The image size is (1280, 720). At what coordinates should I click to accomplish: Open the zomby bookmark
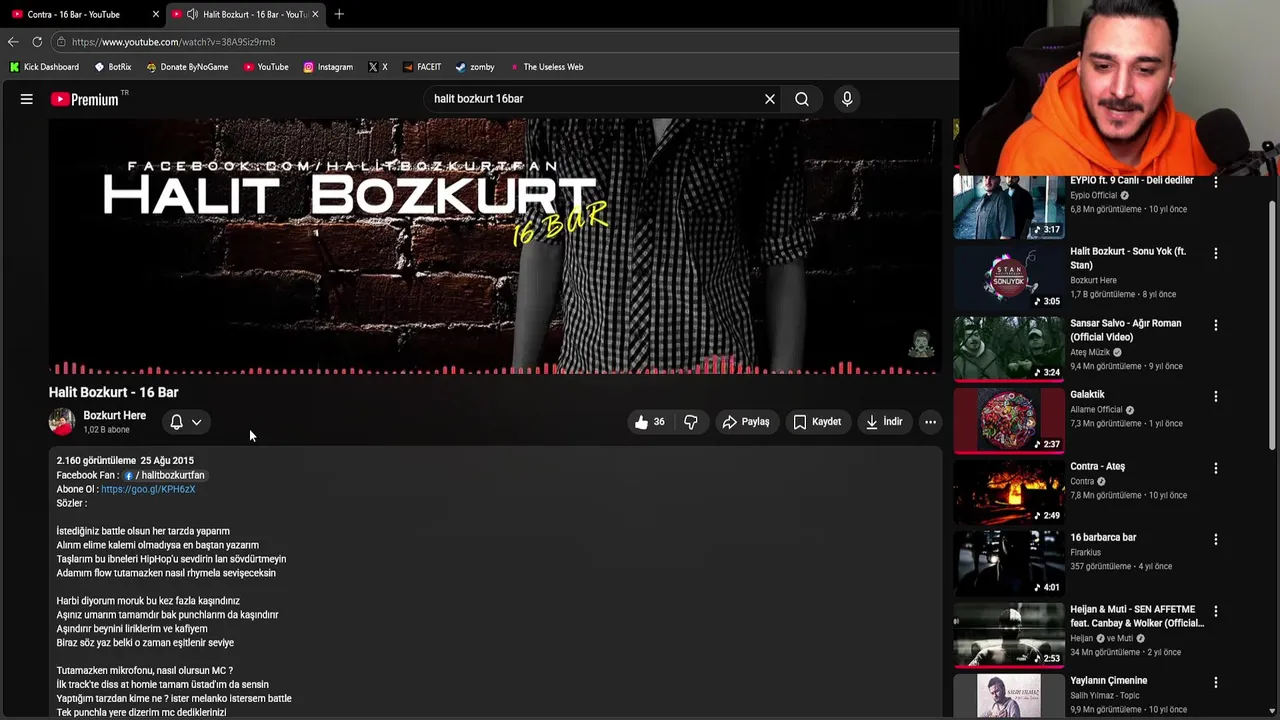pyautogui.click(x=475, y=67)
